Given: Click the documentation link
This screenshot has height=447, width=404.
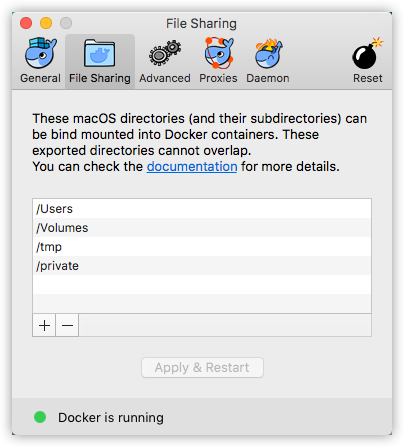Looking at the screenshot, I should 192,166.
